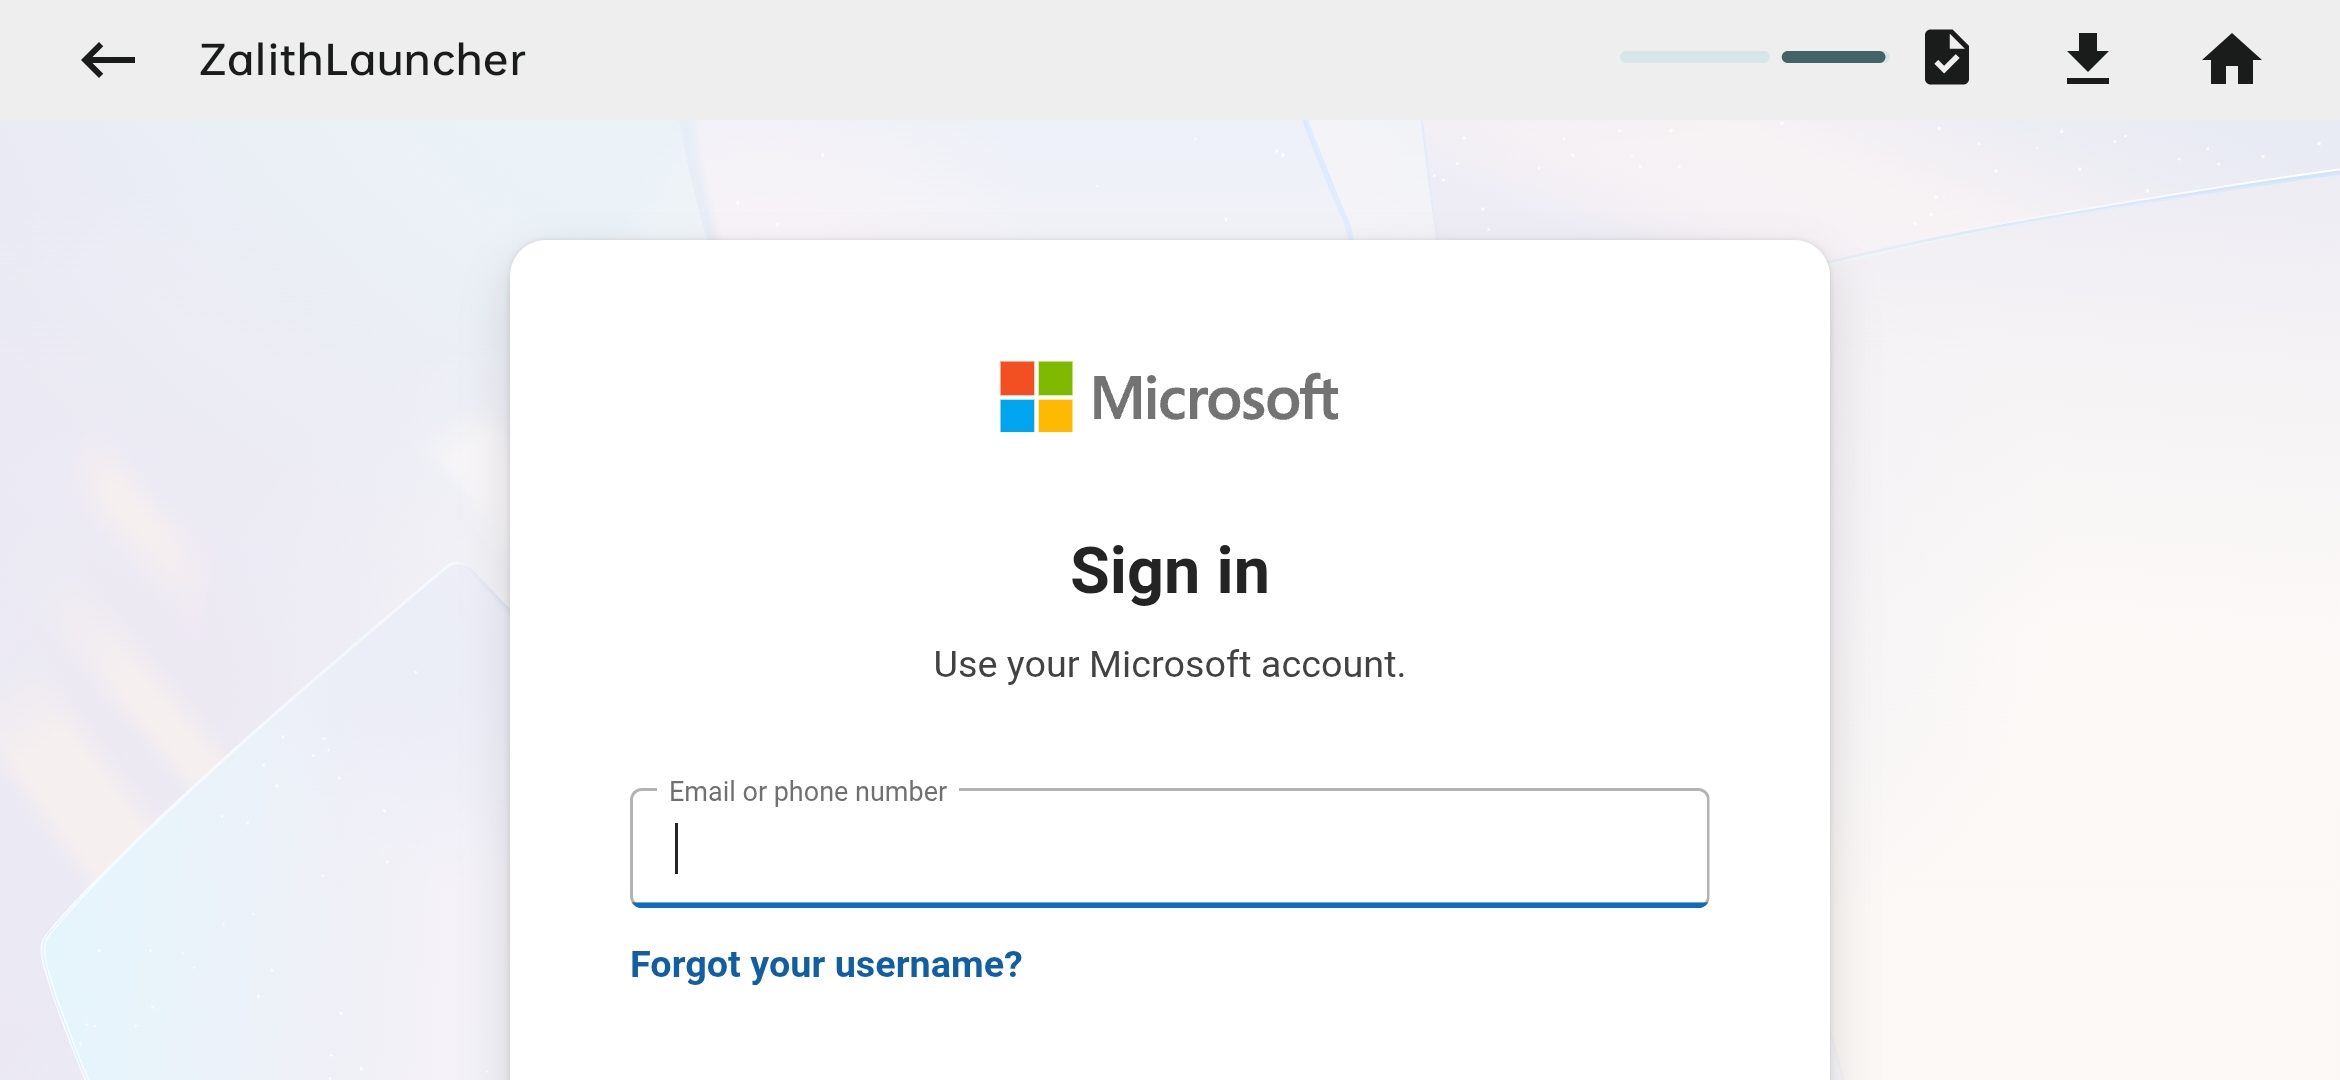Click the lighter progress bar segment
The image size is (2340, 1080).
(1693, 57)
